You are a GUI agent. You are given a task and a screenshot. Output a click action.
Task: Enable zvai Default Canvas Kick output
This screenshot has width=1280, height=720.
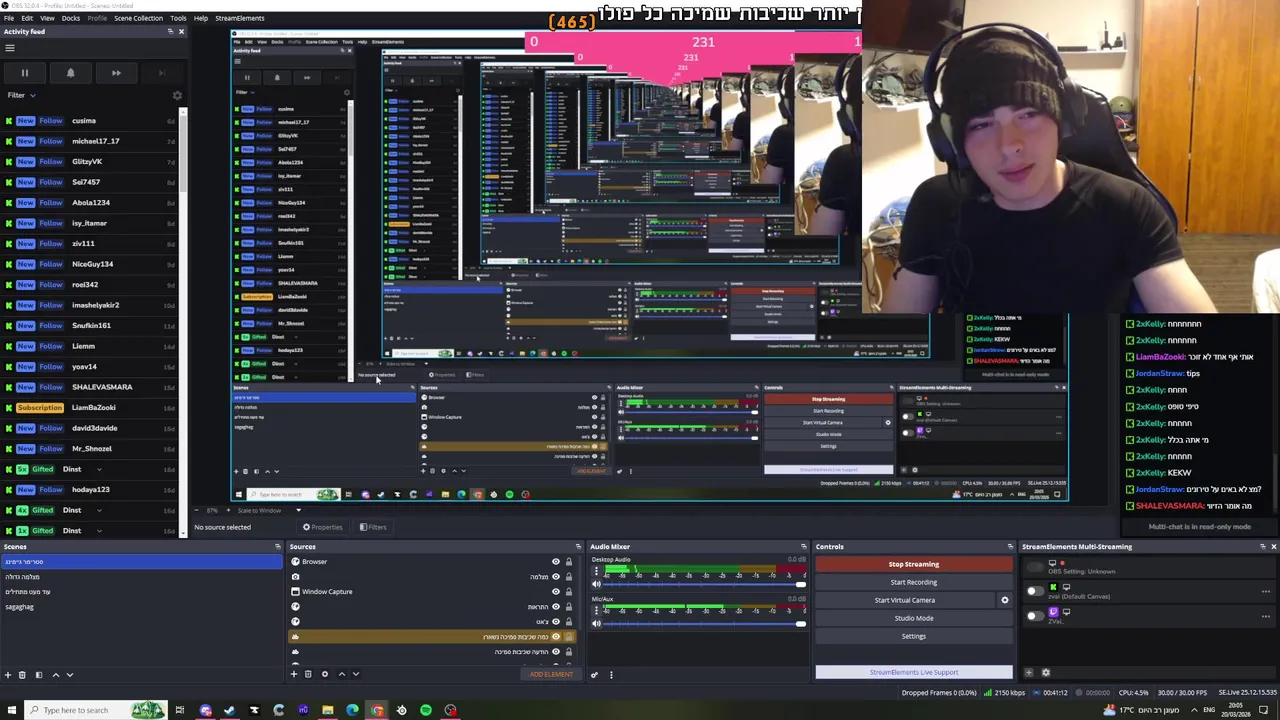point(1034,591)
